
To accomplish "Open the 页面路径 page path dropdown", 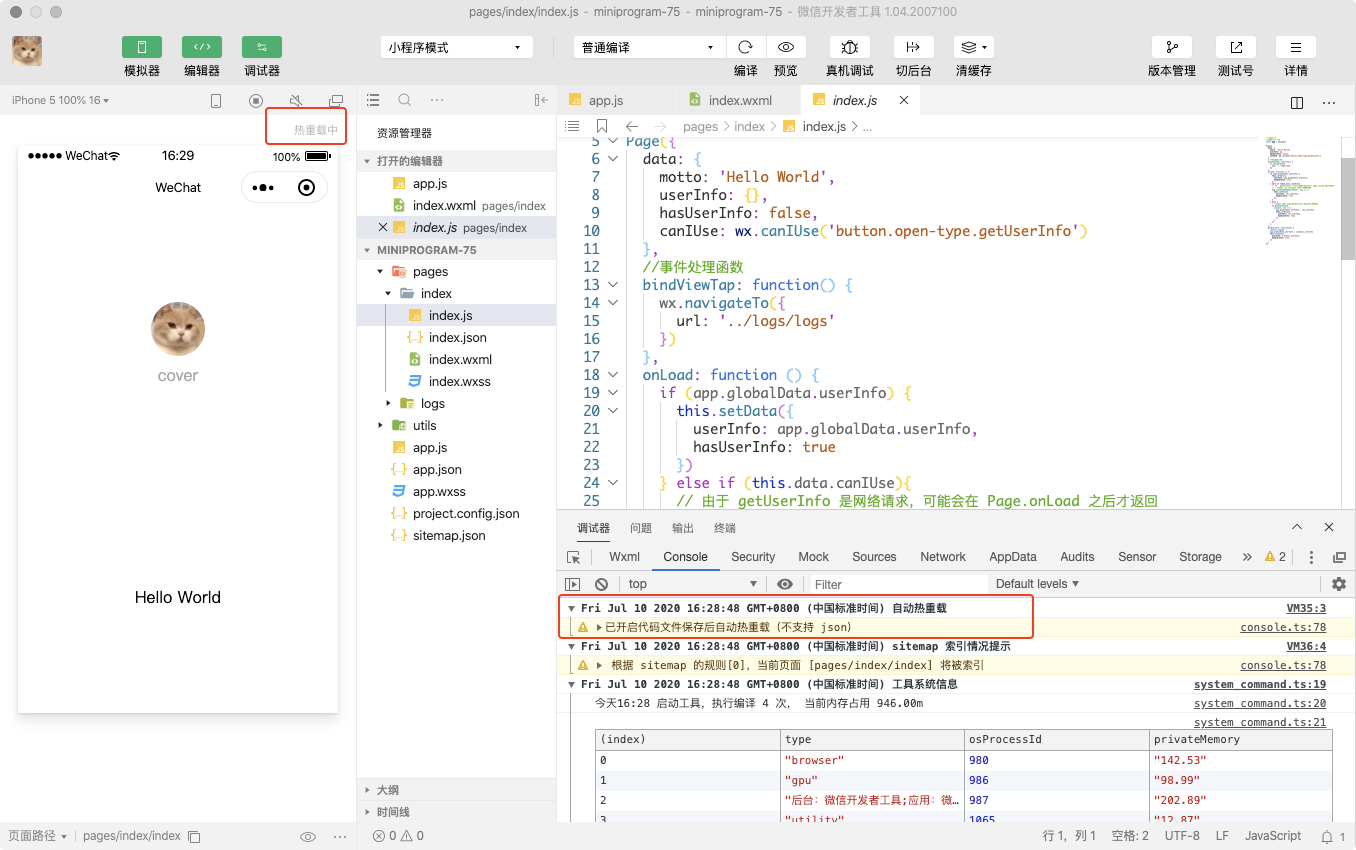I will click(38, 836).
